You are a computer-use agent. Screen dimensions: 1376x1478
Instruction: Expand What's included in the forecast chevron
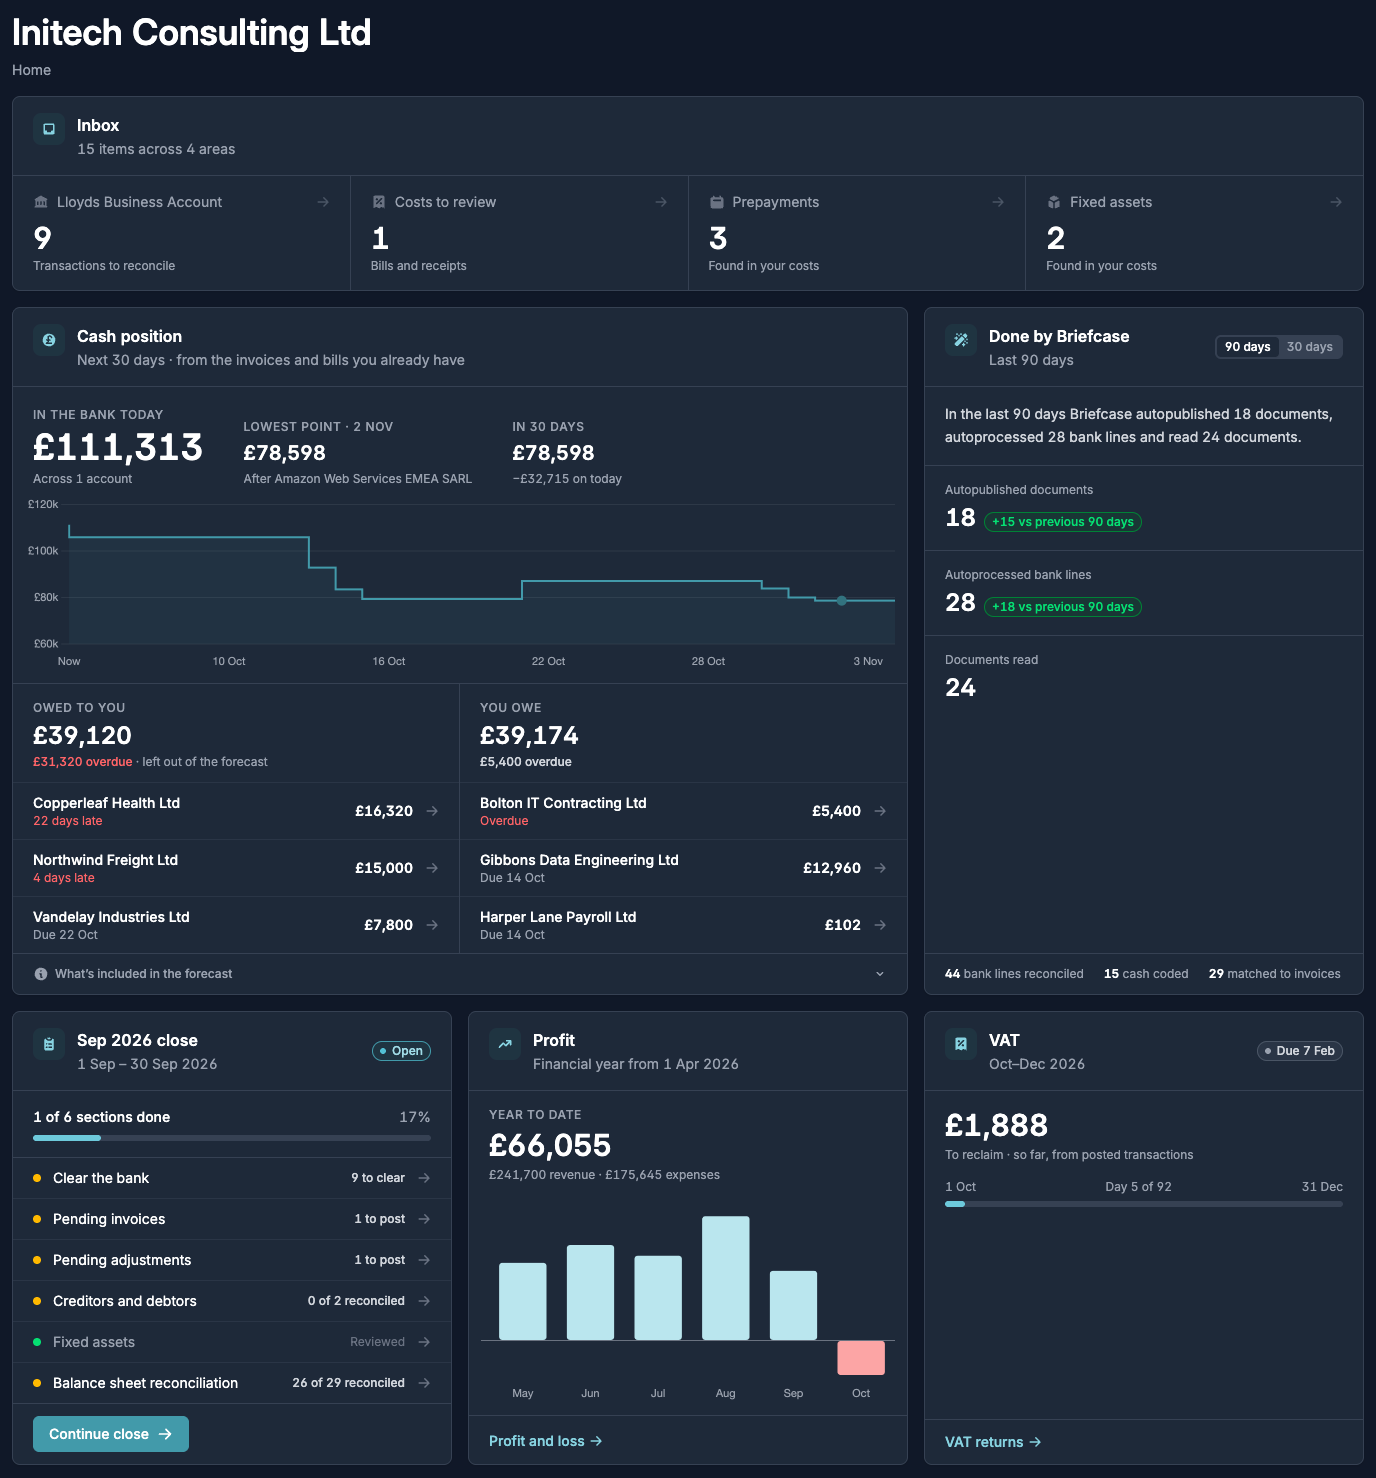[880, 974]
